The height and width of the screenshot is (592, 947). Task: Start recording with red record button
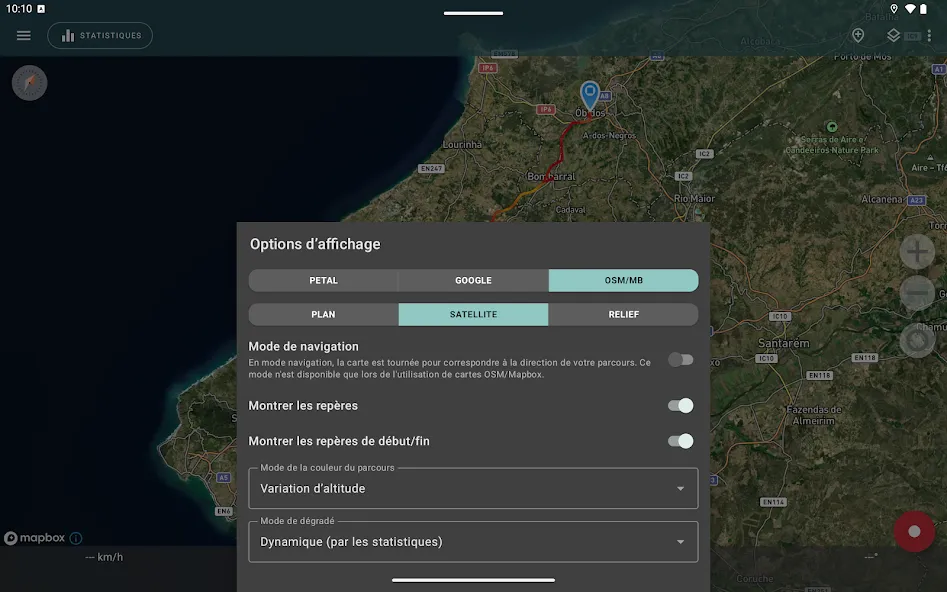(914, 531)
